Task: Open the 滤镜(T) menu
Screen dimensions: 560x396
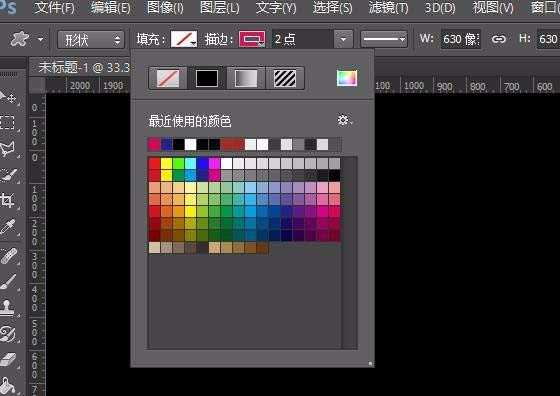Action: pos(388,8)
